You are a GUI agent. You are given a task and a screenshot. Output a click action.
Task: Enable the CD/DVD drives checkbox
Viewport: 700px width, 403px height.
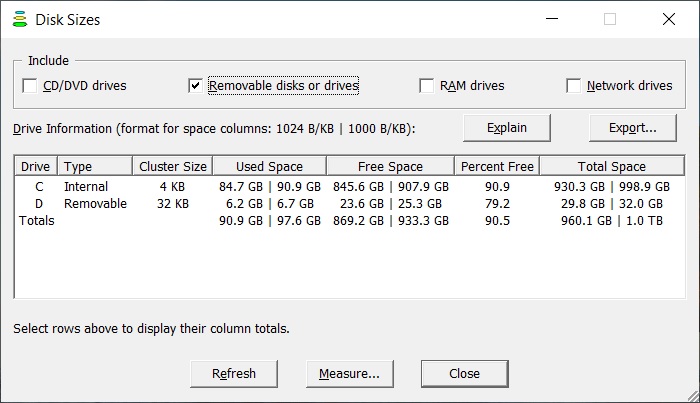(29, 85)
